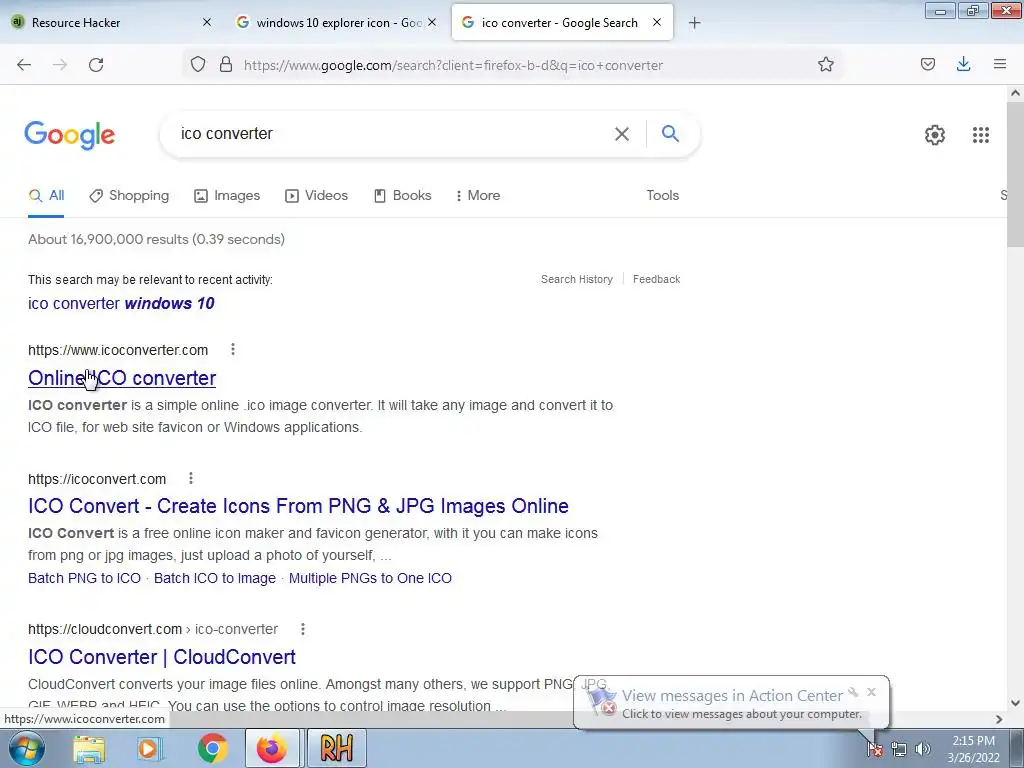View site security lock information
The height and width of the screenshot is (768, 1024).
pyautogui.click(x=226, y=65)
